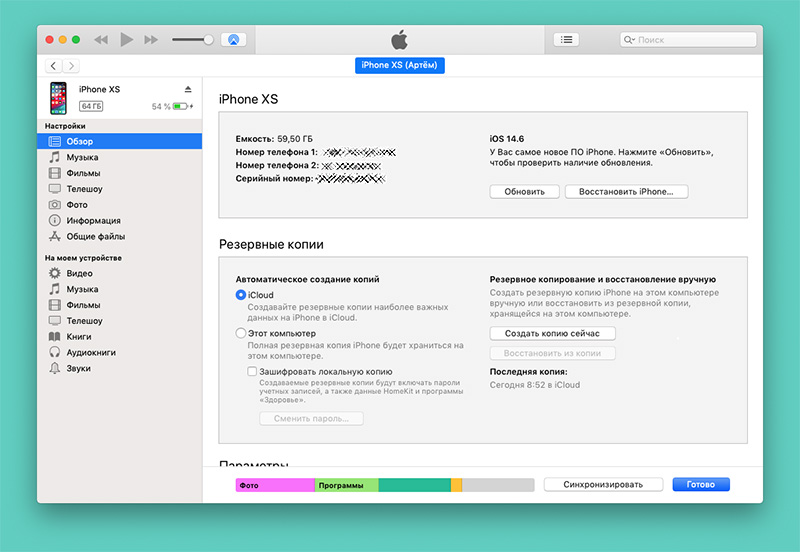
Task: Select the iPhone XS (Артём) device tab
Action: click(x=399, y=65)
